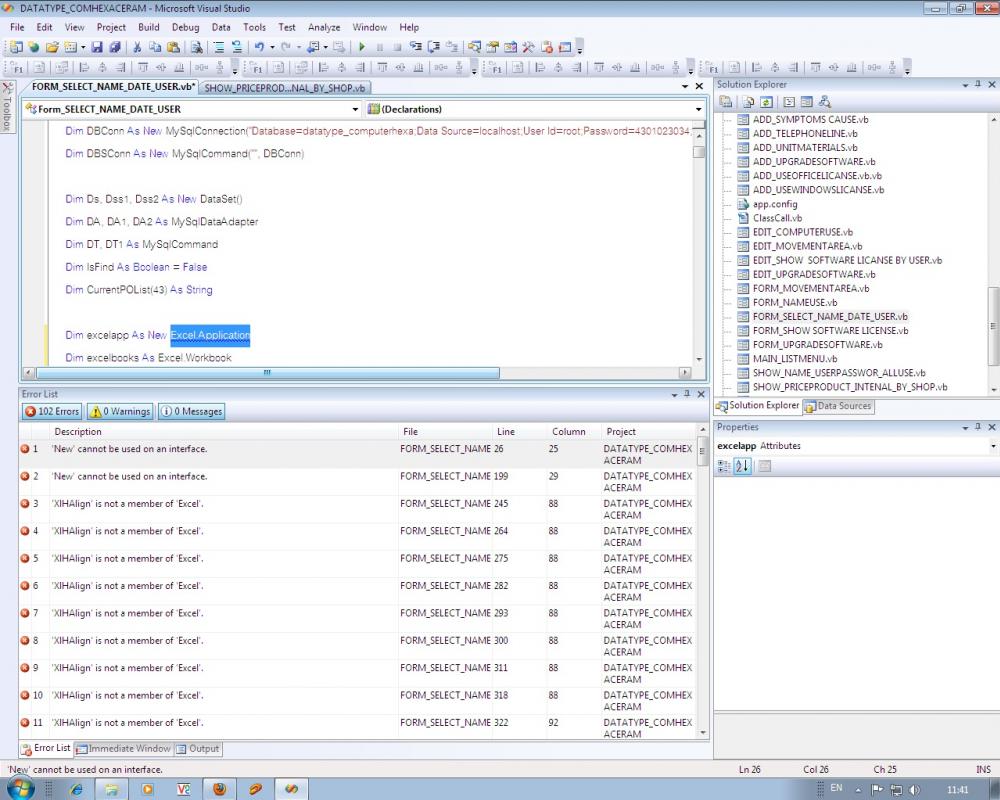The width and height of the screenshot is (1000, 800).
Task: Open the Toolbox side panel
Action: (x=7, y=108)
